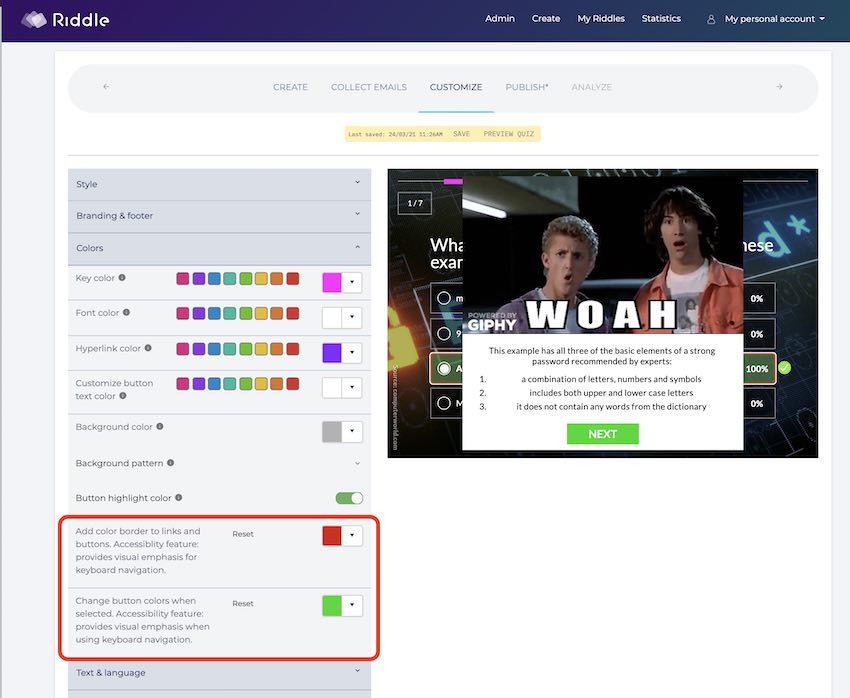Pick the green preset swatch for Key color
Screen dimensions: 850x698
pos(246,279)
